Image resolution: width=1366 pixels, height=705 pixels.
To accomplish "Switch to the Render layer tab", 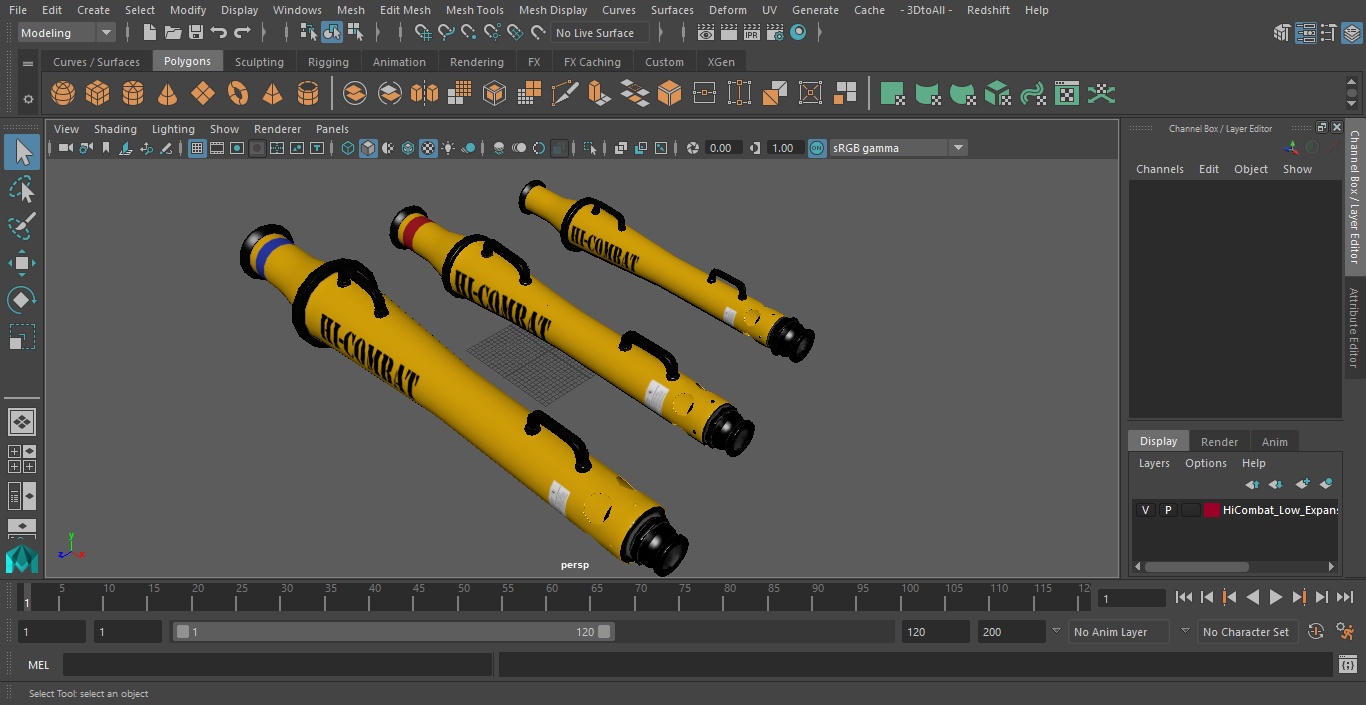I will (x=1219, y=441).
